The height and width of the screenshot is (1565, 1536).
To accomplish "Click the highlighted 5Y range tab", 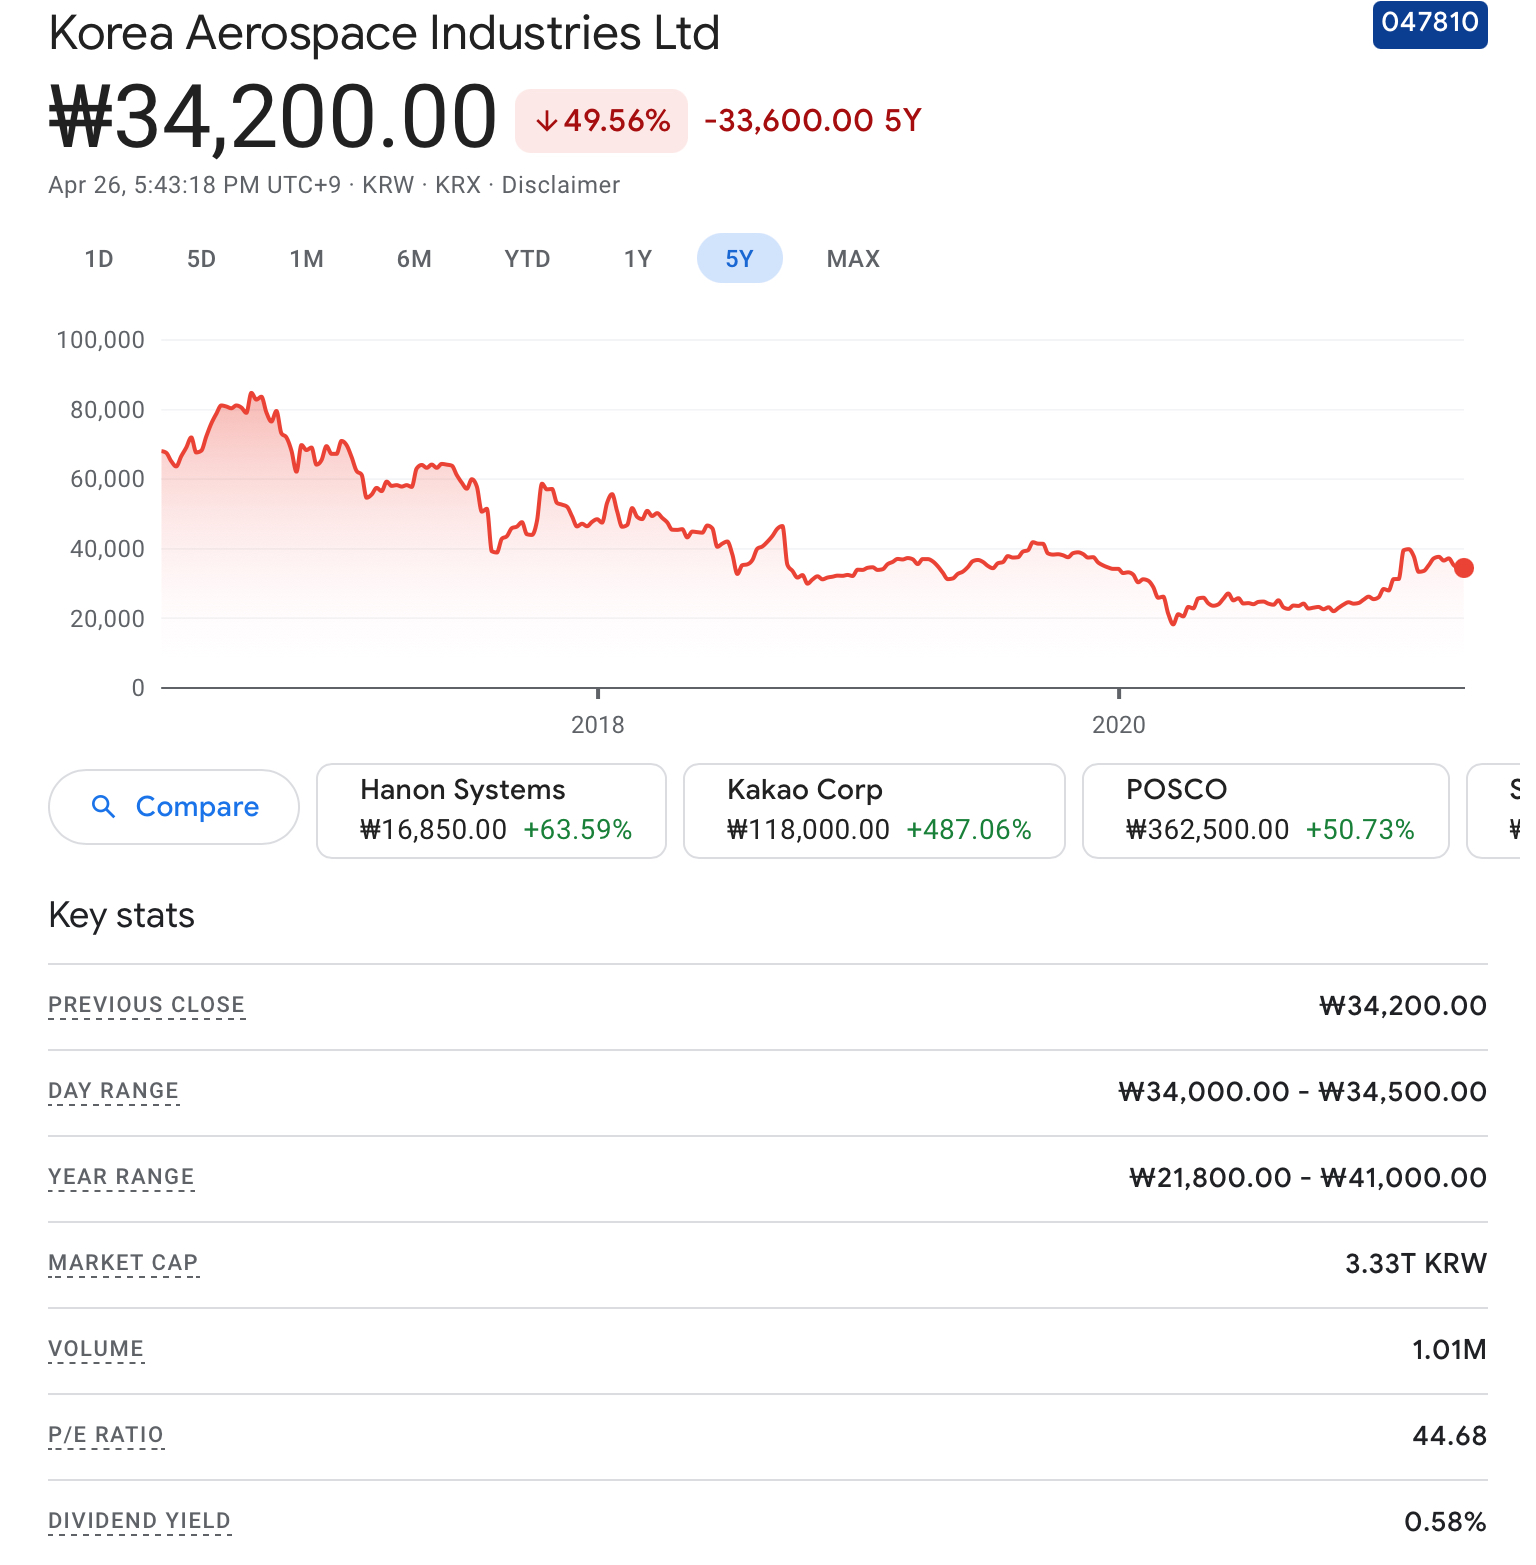I will pos(739,259).
